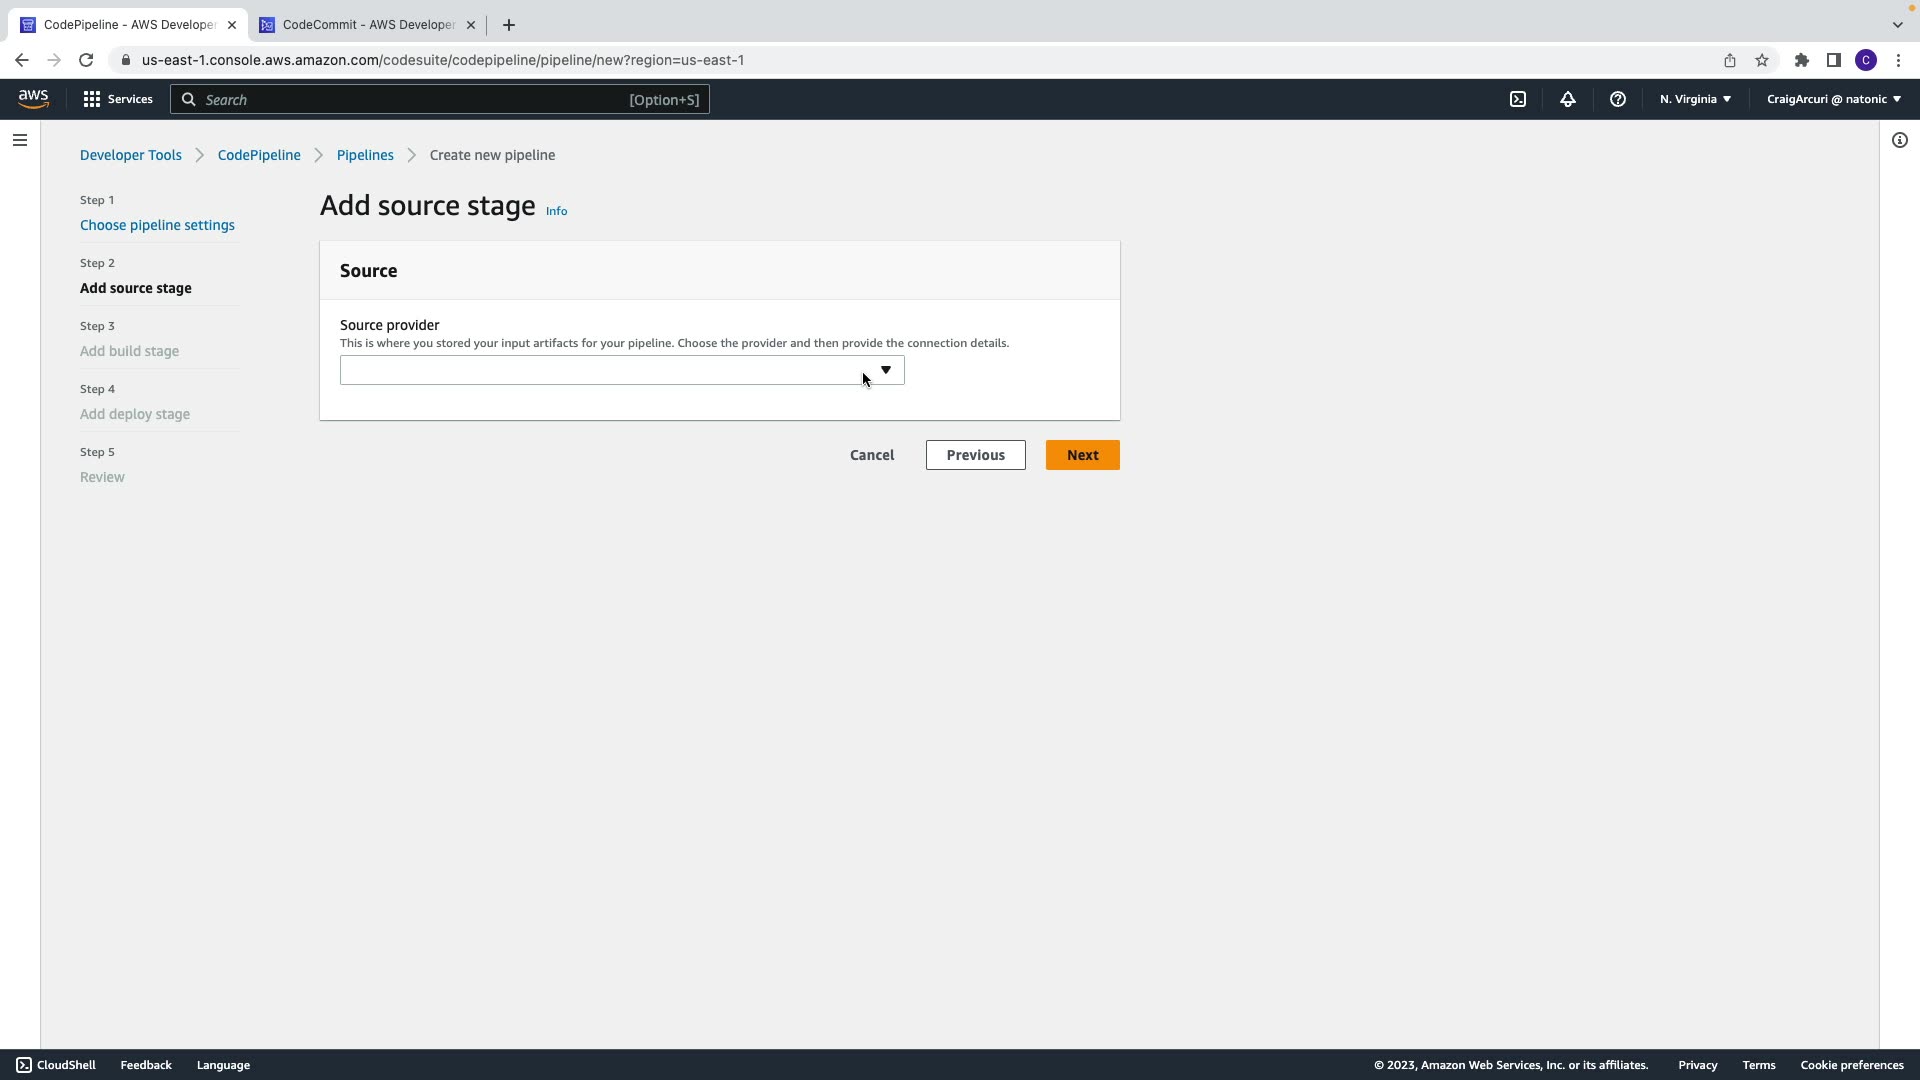Click the orange Next button
This screenshot has height=1080, width=1920.
pyautogui.click(x=1082, y=455)
